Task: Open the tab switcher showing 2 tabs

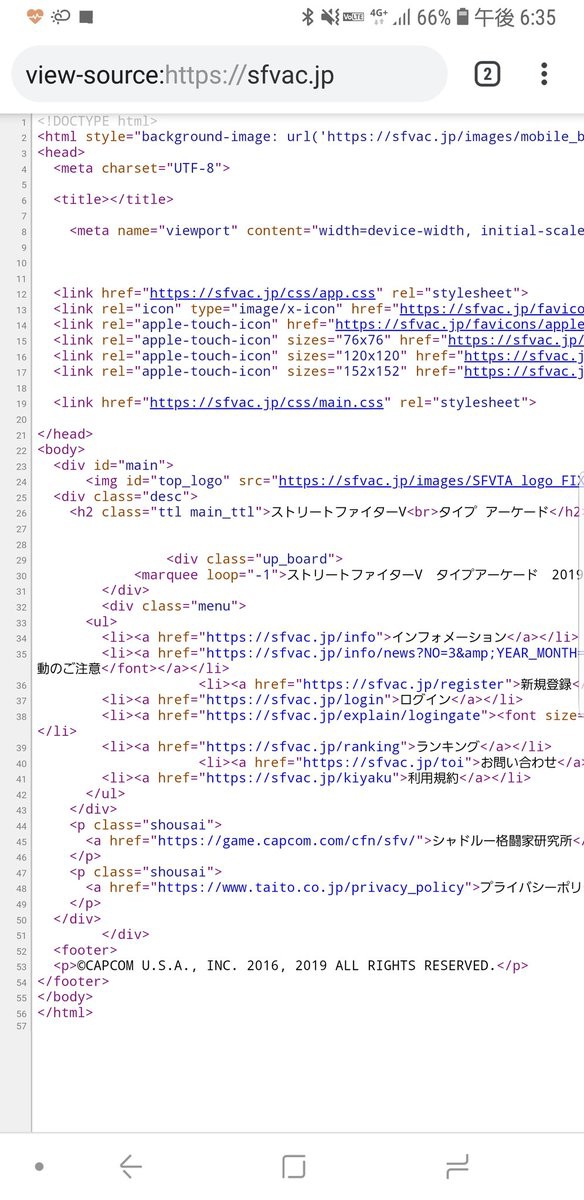Action: point(486,74)
